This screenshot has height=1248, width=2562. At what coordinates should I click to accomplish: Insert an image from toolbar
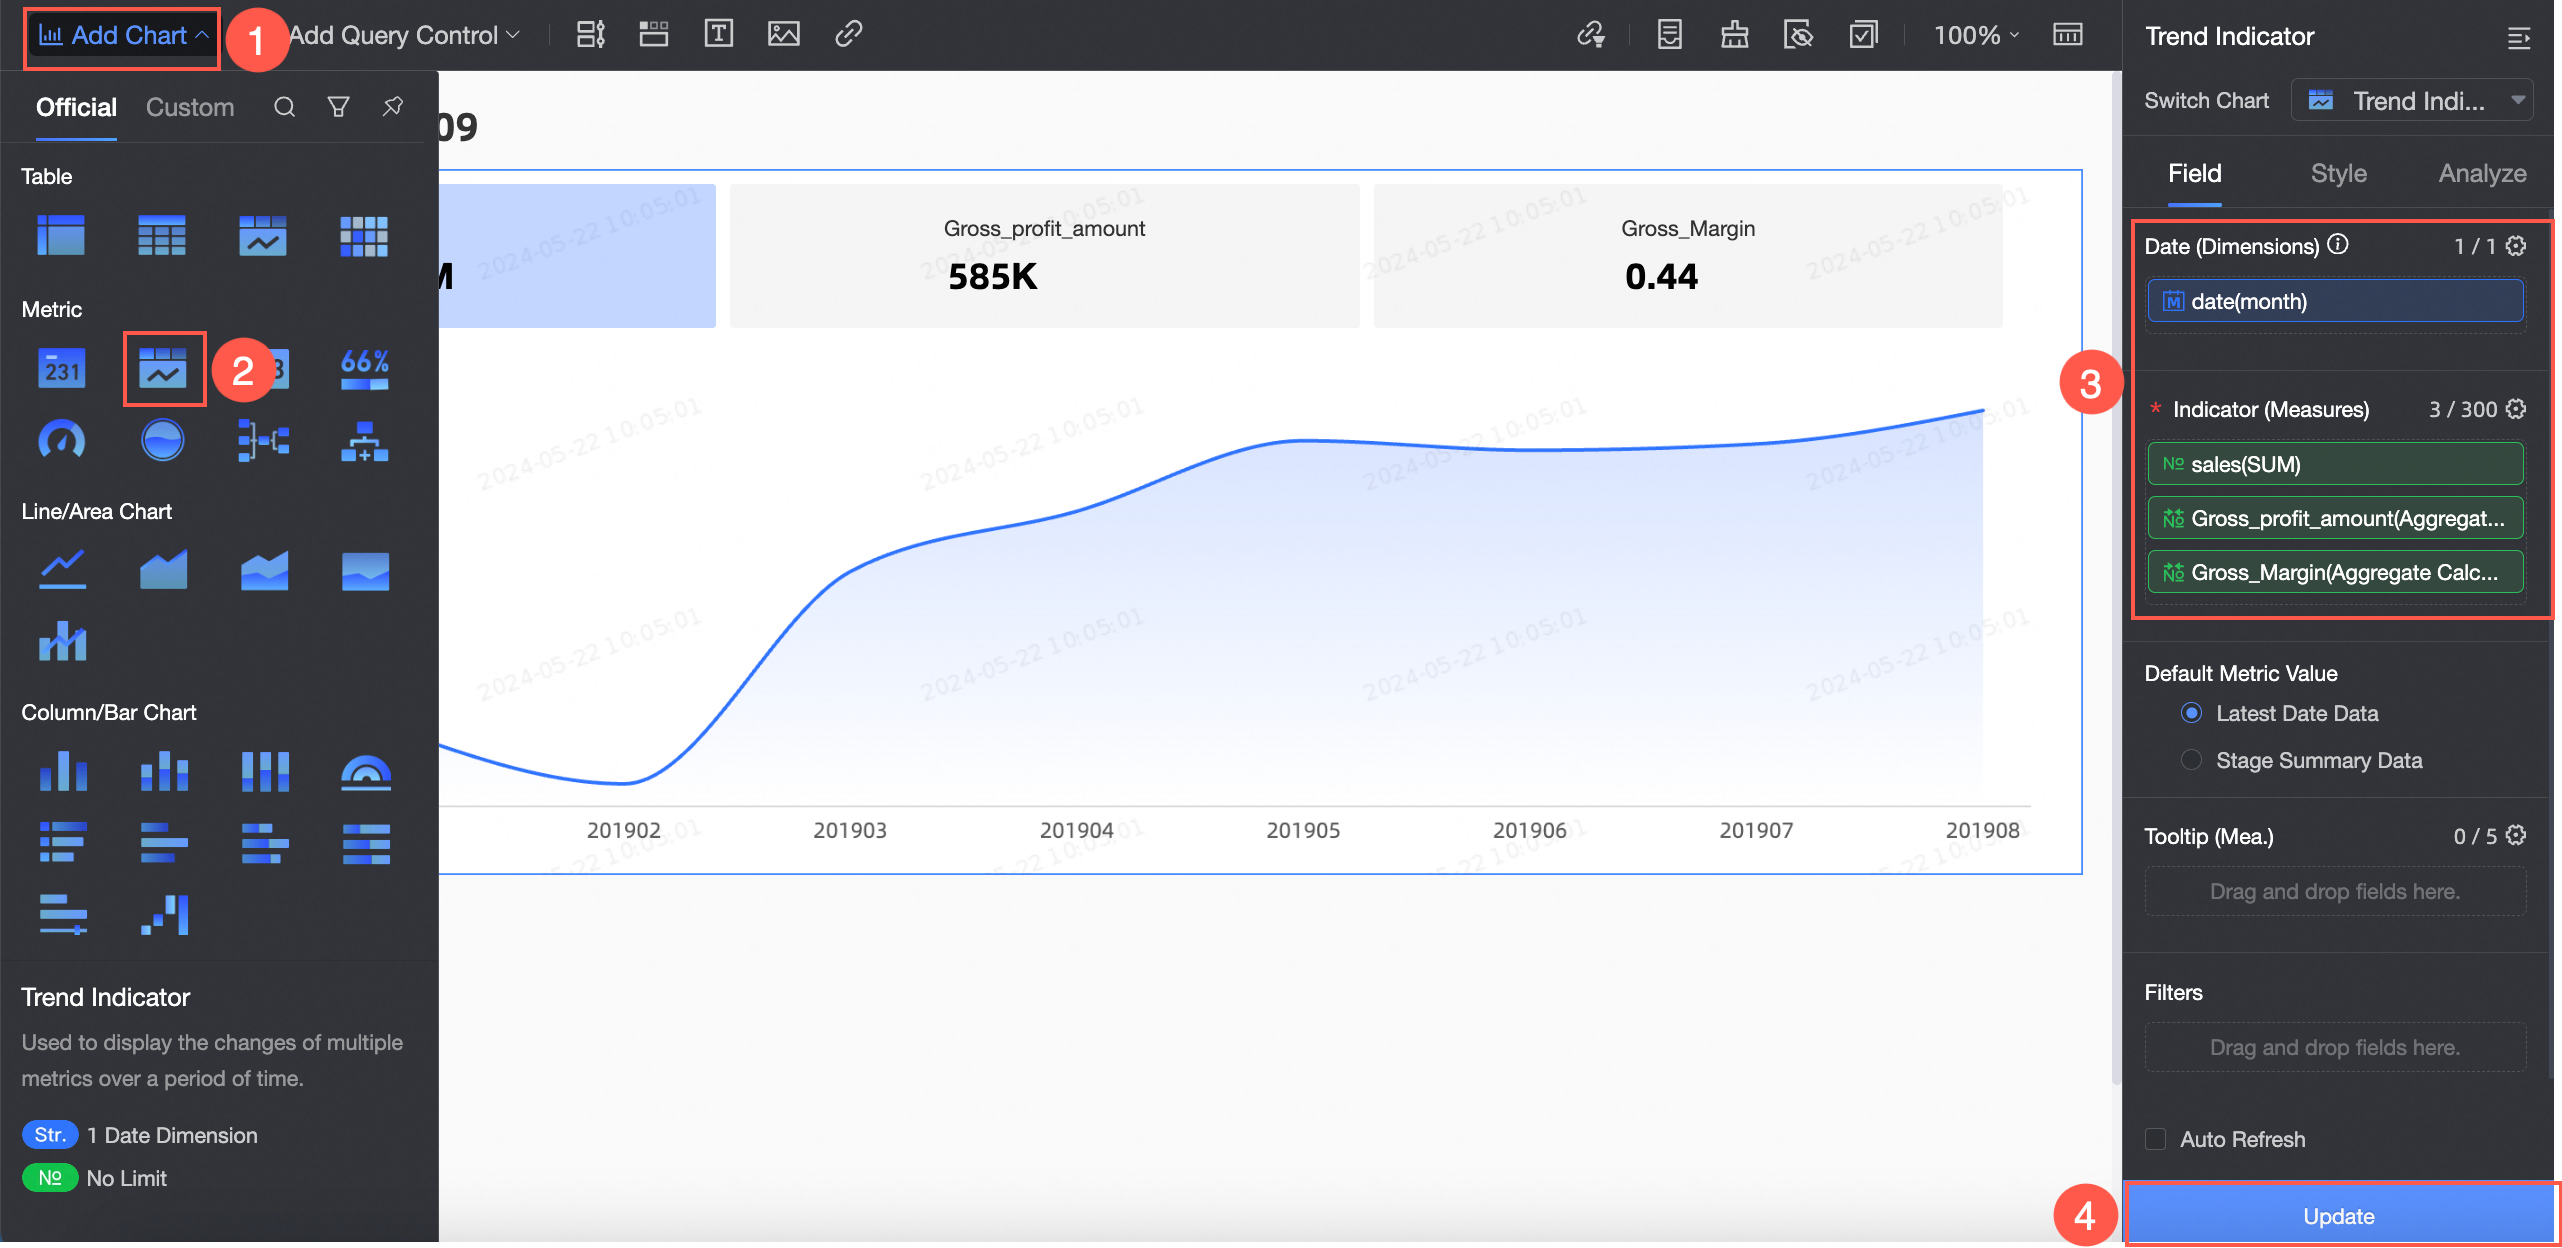(783, 35)
